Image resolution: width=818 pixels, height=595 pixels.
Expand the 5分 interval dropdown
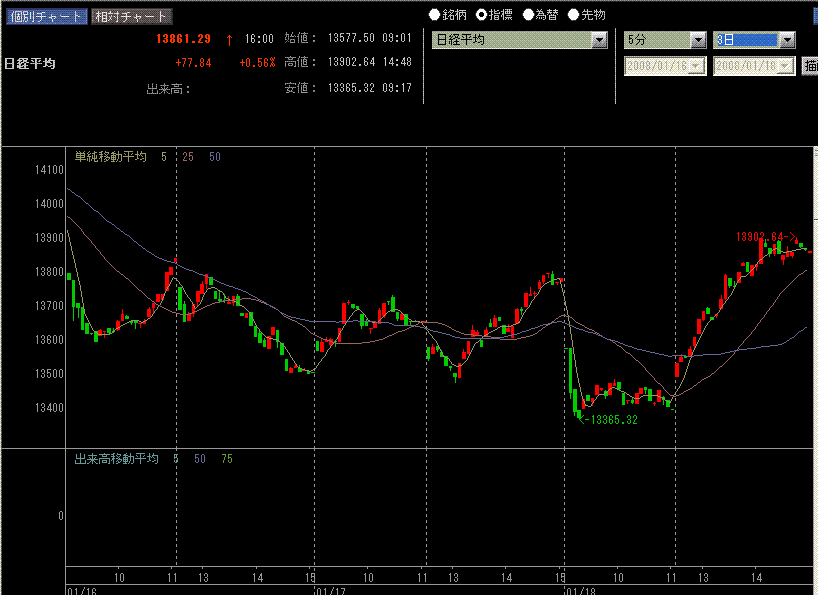698,40
